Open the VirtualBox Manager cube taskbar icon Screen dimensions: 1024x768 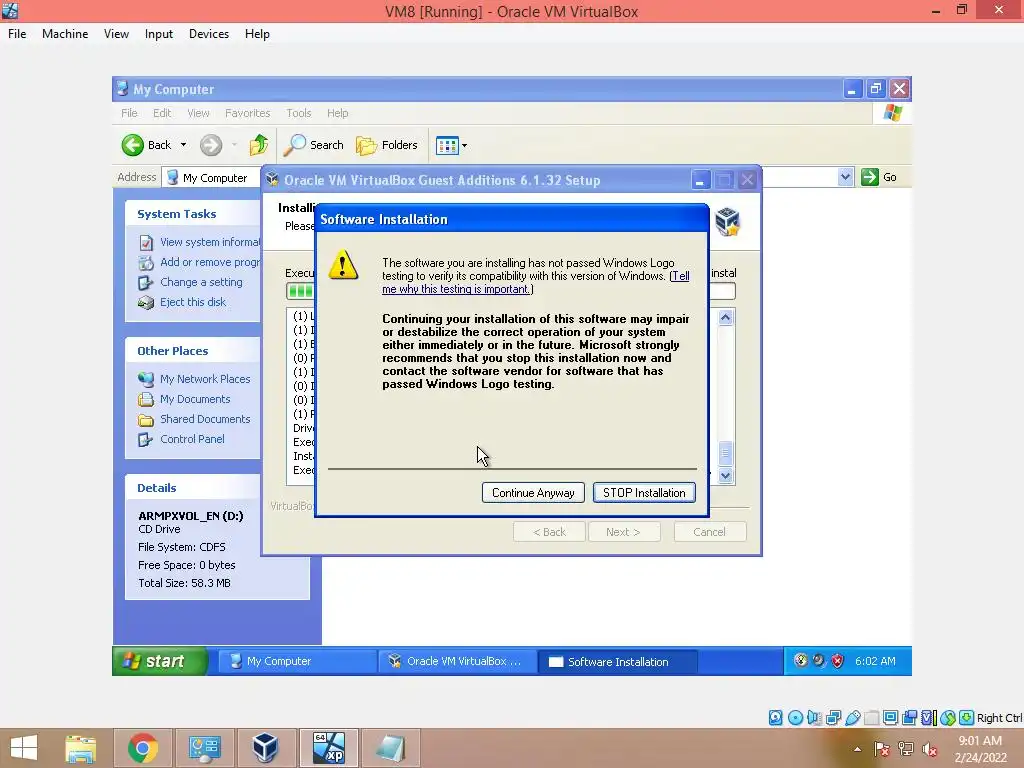click(x=265, y=748)
